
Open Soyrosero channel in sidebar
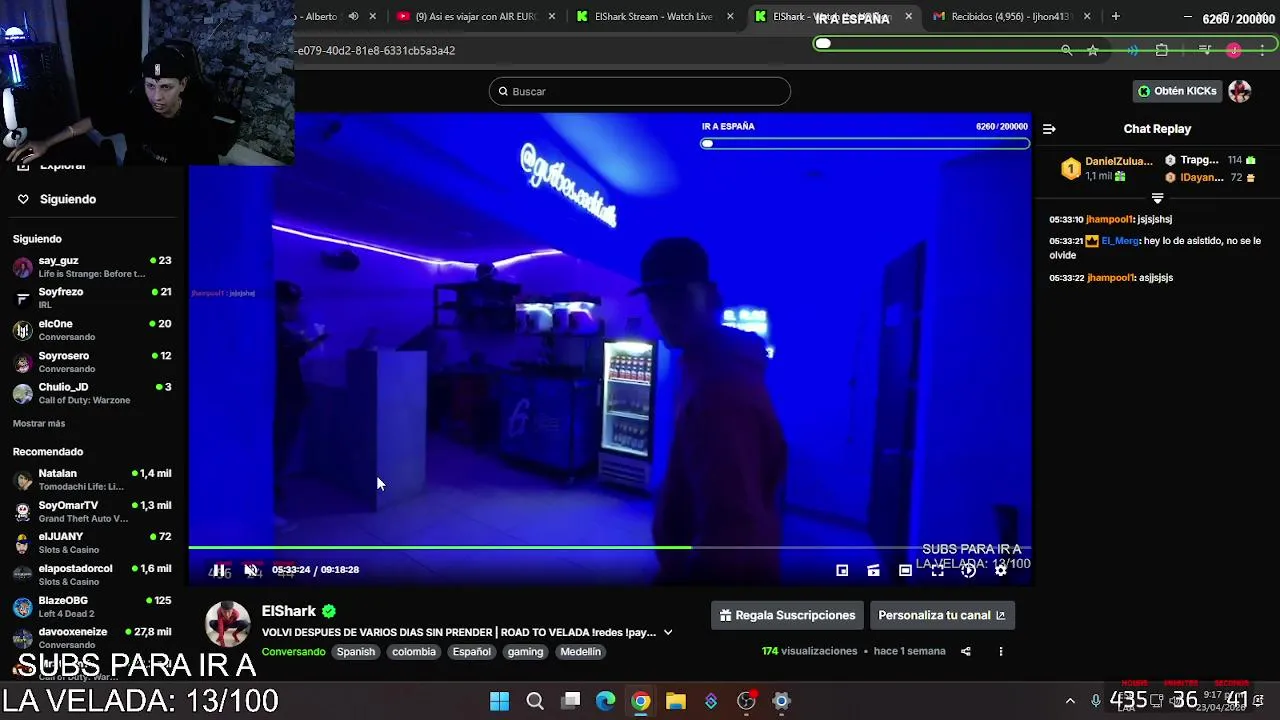(92, 362)
